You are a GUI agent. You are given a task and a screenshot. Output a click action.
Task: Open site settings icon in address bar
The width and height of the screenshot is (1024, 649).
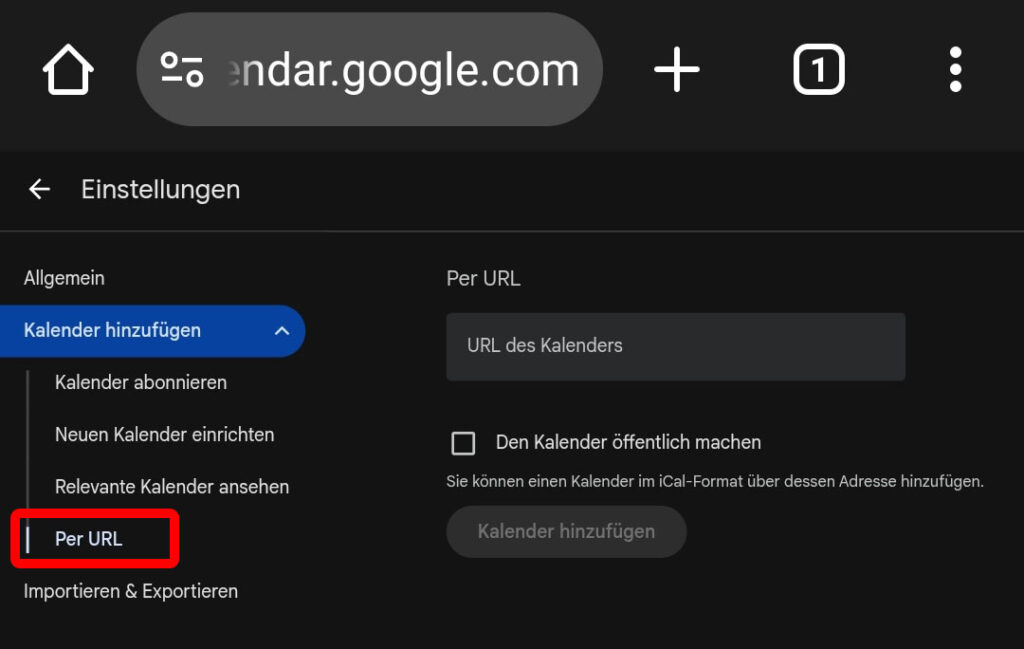(x=182, y=69)
